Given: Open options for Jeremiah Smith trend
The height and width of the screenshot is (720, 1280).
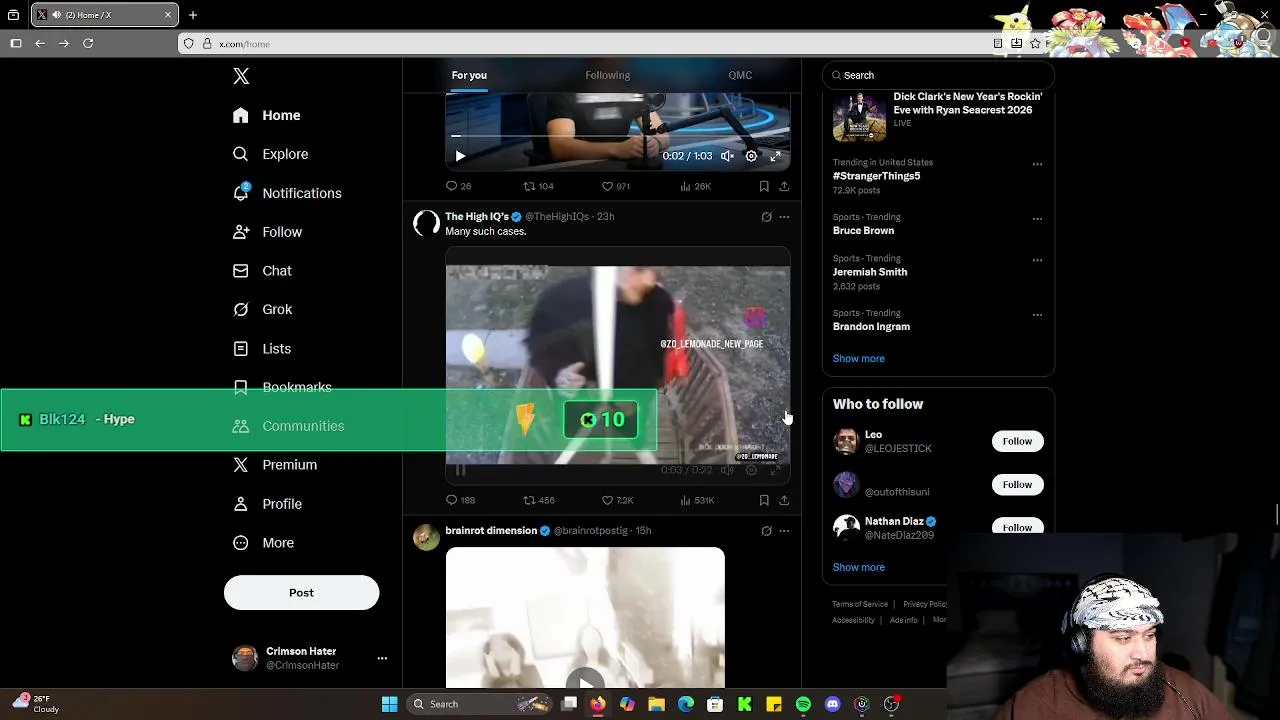Looking at the screenshot, I should pos(1037,260).
